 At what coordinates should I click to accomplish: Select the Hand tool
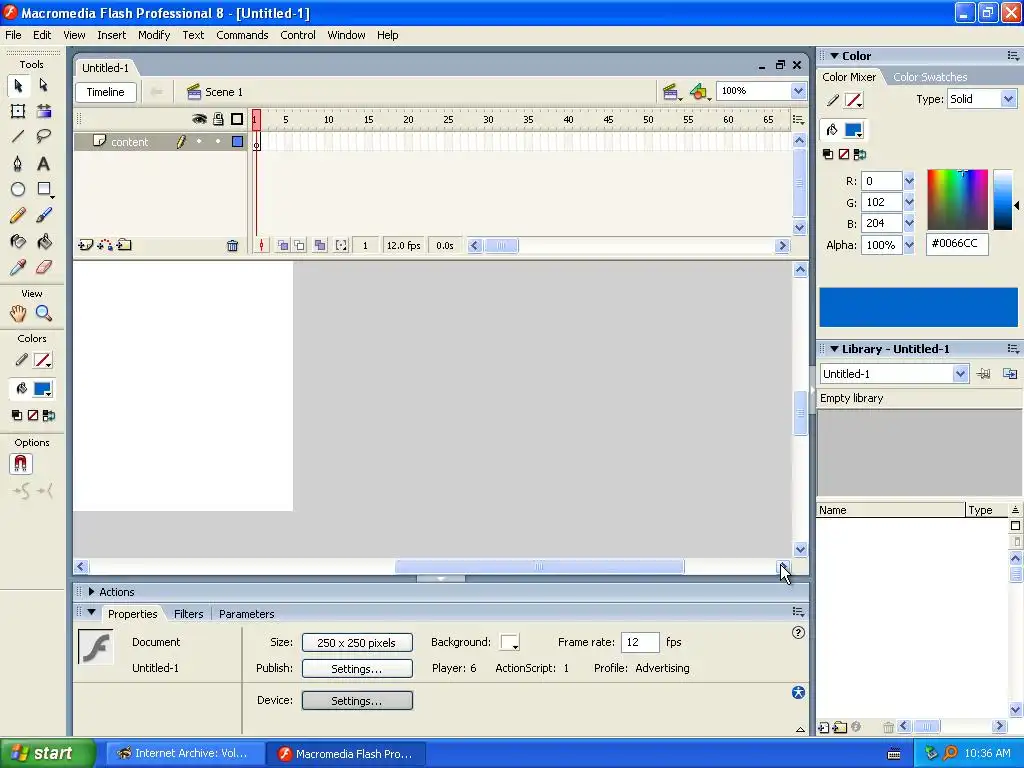click(18, 313)
